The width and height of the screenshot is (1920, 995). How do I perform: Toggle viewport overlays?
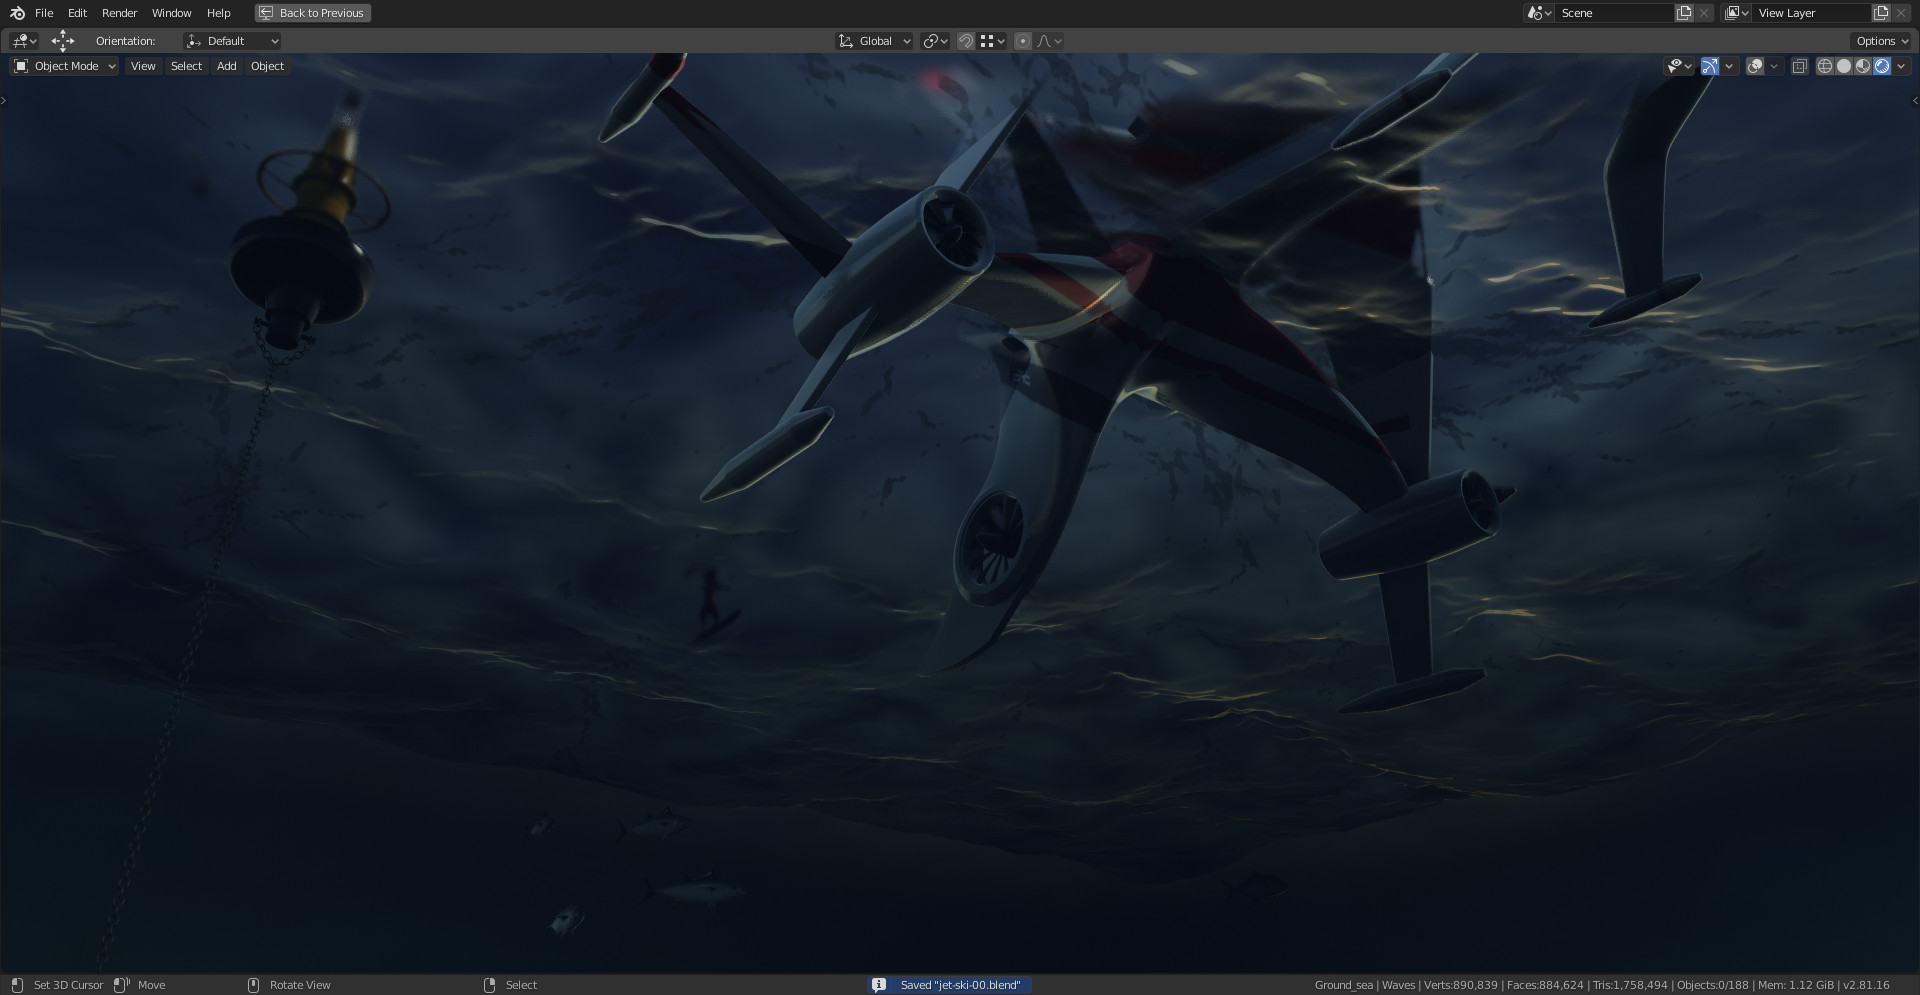click(1755, 66)
